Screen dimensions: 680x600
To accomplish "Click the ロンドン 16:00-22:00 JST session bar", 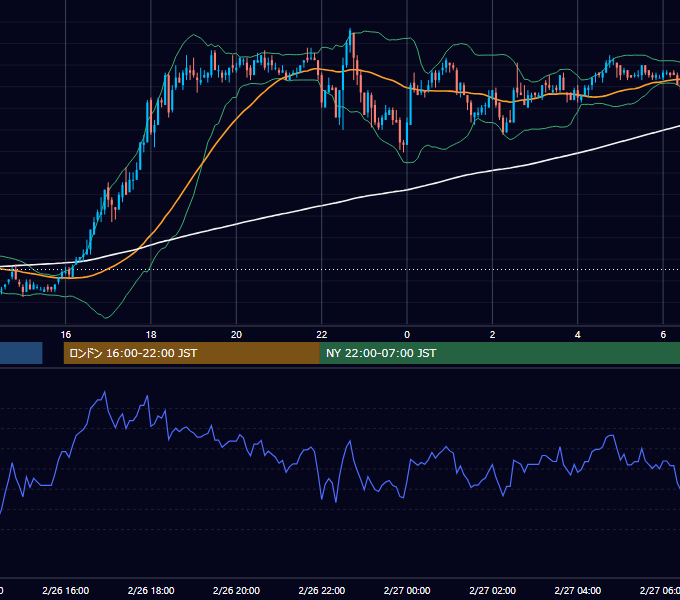I will (x=192, y=353).
